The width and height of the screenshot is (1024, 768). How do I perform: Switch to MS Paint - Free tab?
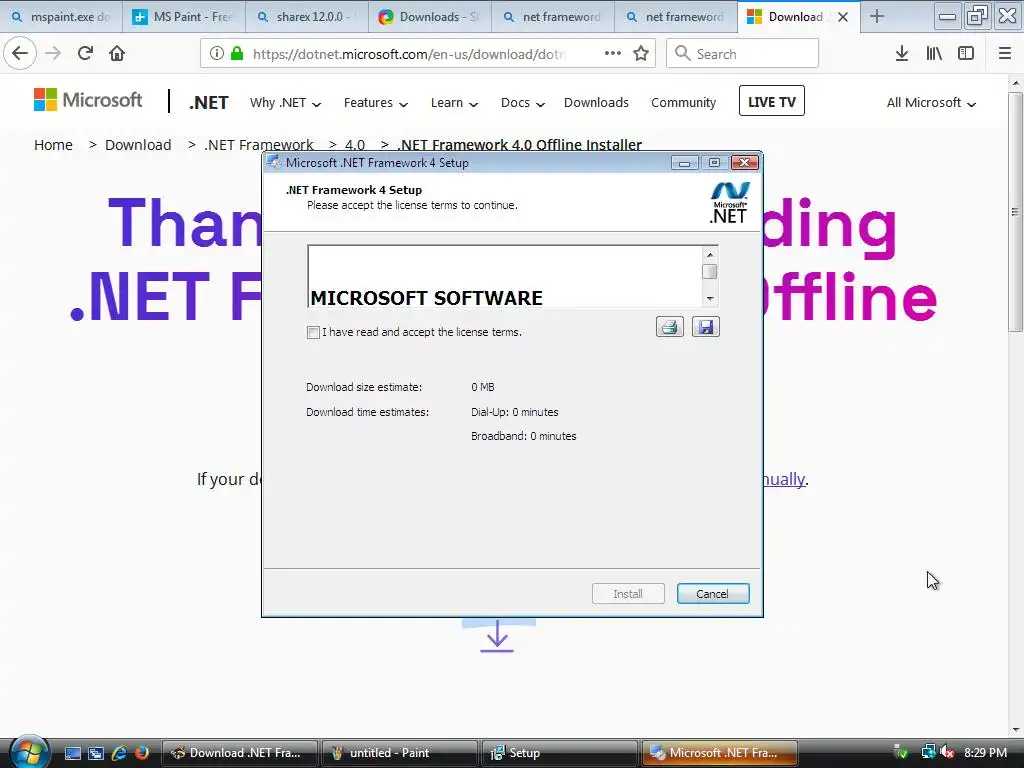[x=184, y=17]
